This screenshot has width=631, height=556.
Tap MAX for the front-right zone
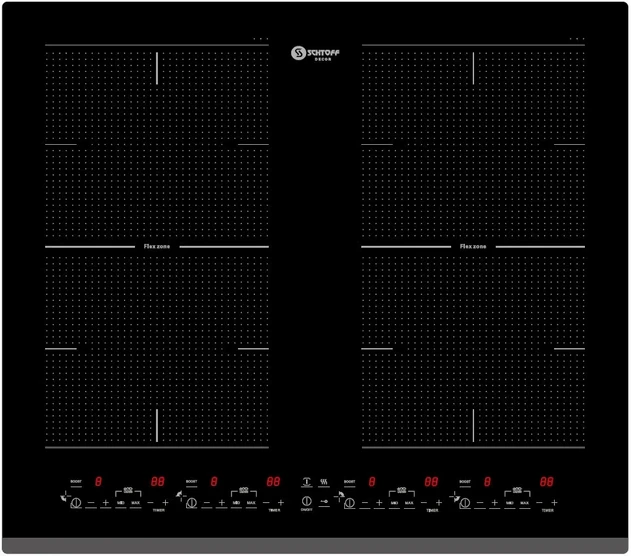point(525,503)
